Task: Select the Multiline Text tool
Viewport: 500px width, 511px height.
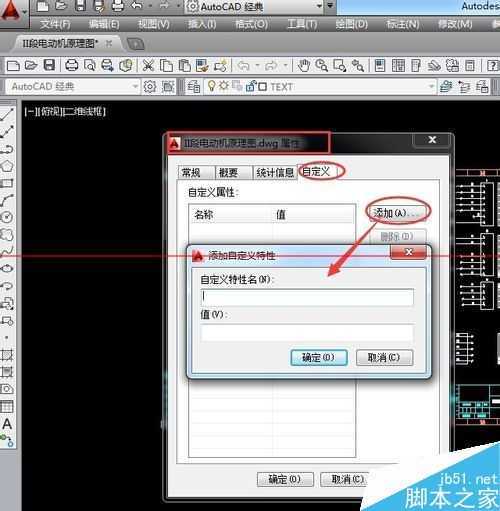Action: click(7, 424)
